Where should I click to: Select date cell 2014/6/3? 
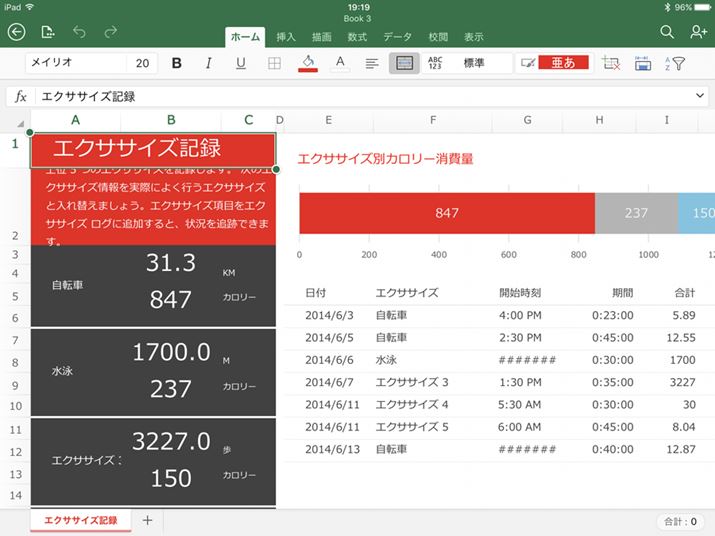tap(329, 315)
